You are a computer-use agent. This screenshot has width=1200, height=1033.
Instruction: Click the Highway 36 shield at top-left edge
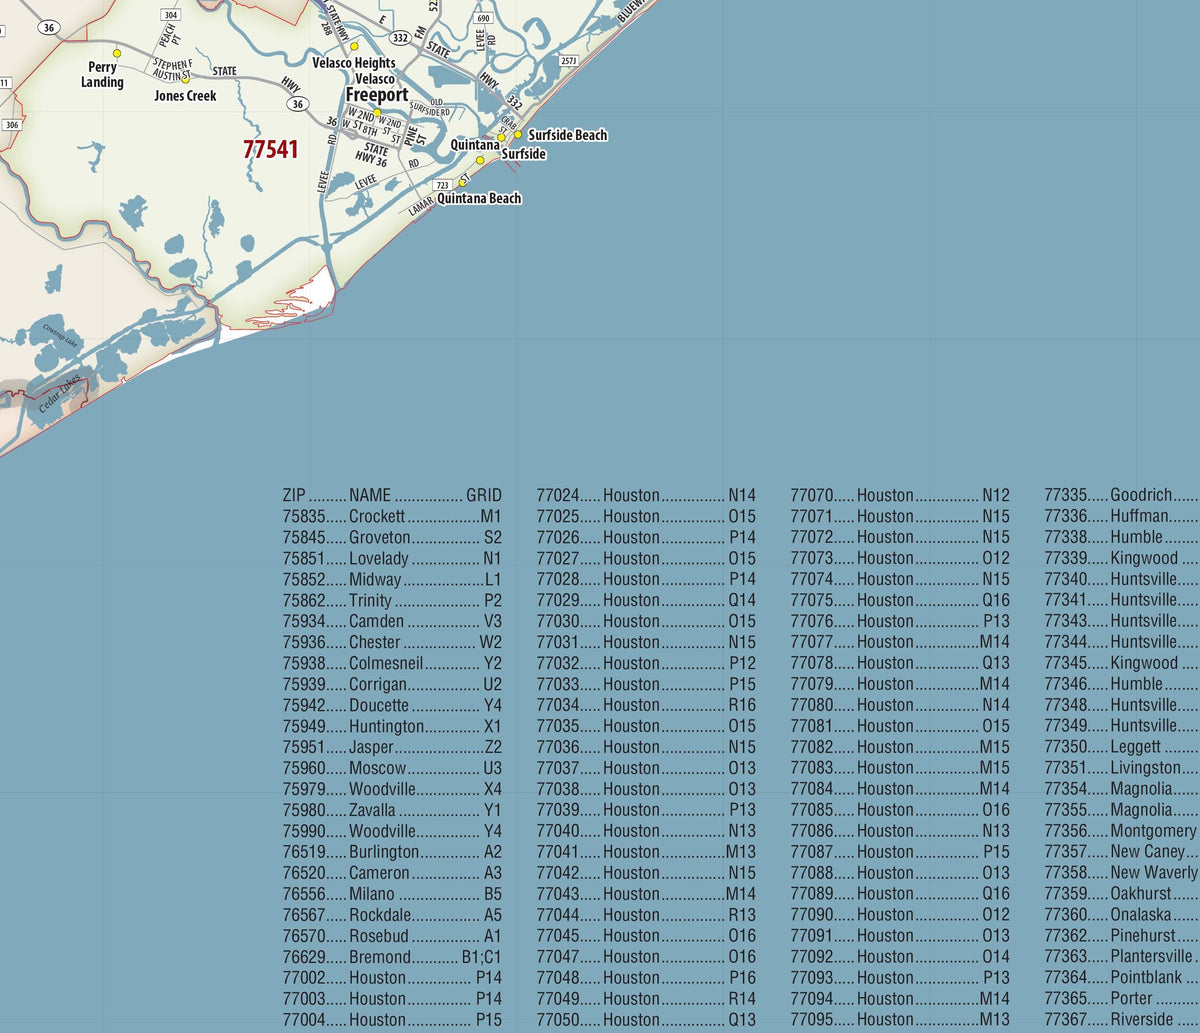click(50, 28)
